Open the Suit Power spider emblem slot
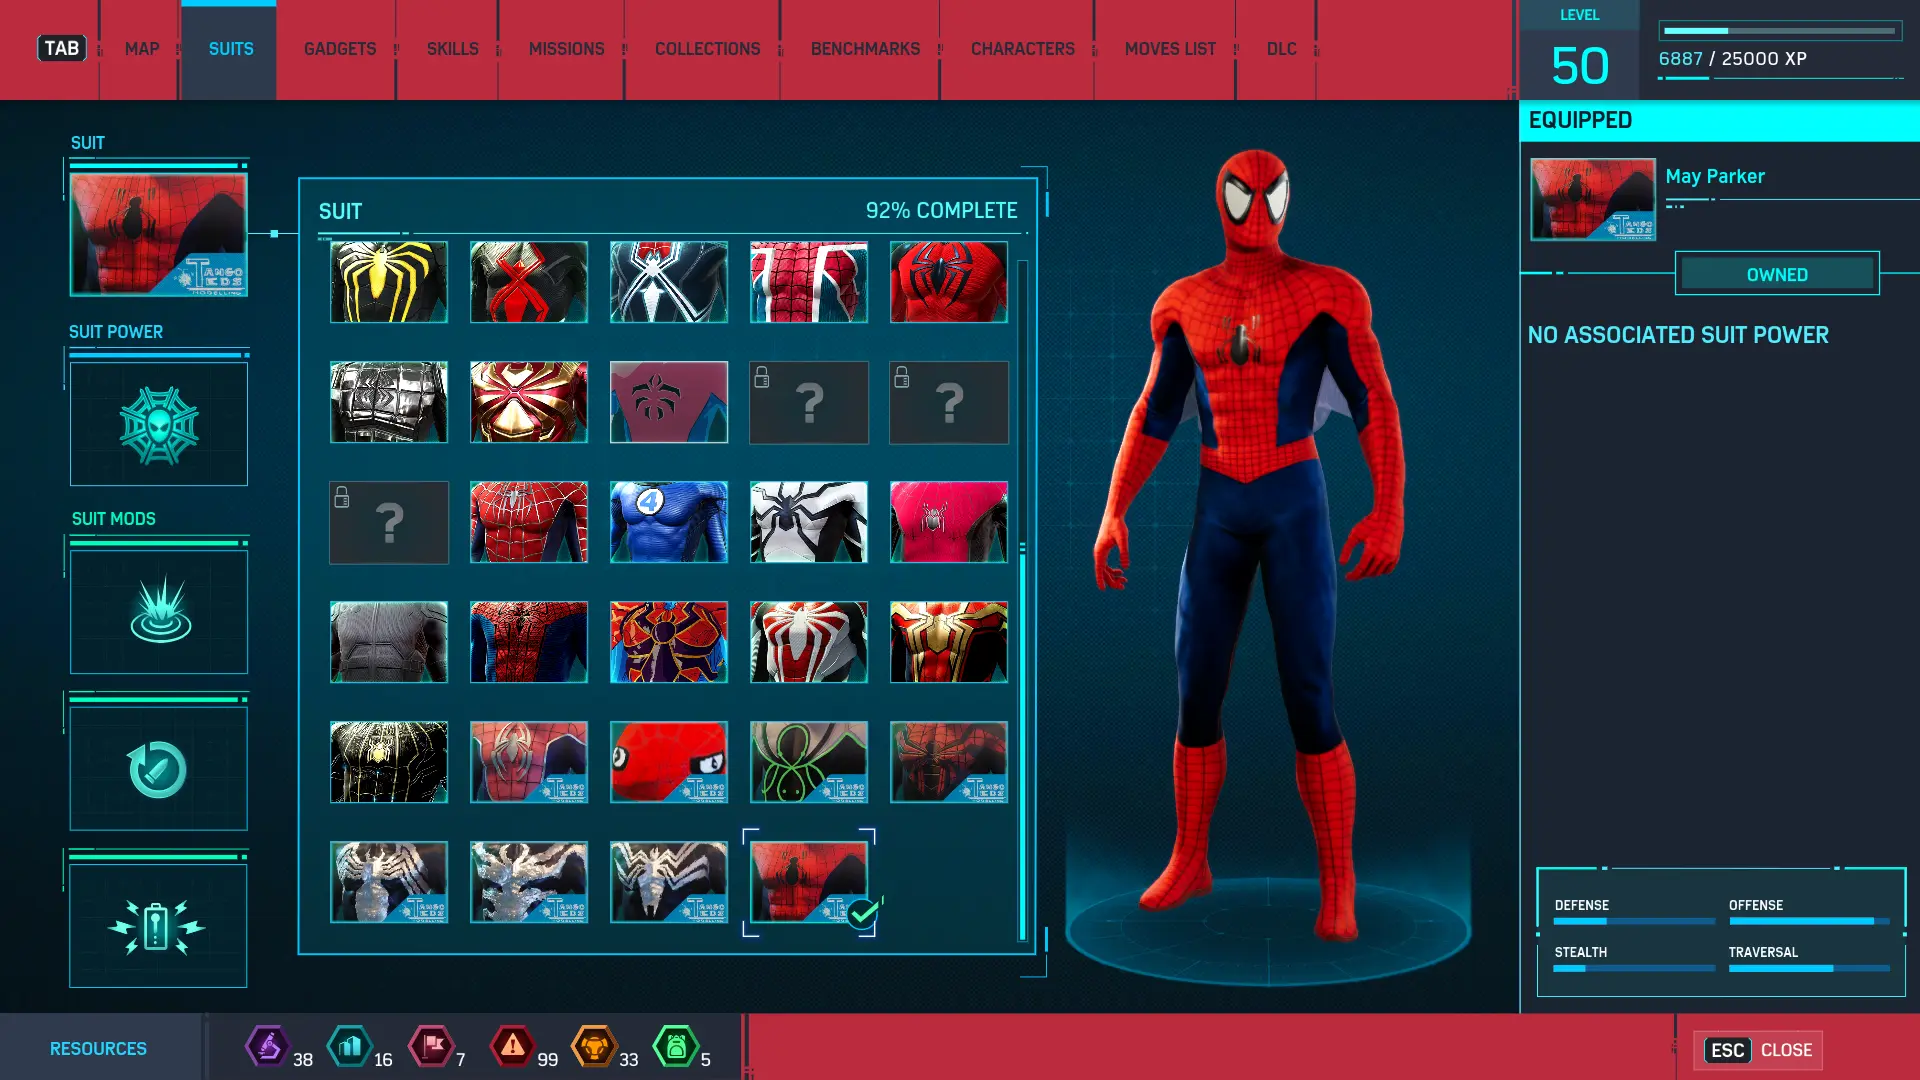This screenshot has width=1920, height=1080. click(159, 424)
